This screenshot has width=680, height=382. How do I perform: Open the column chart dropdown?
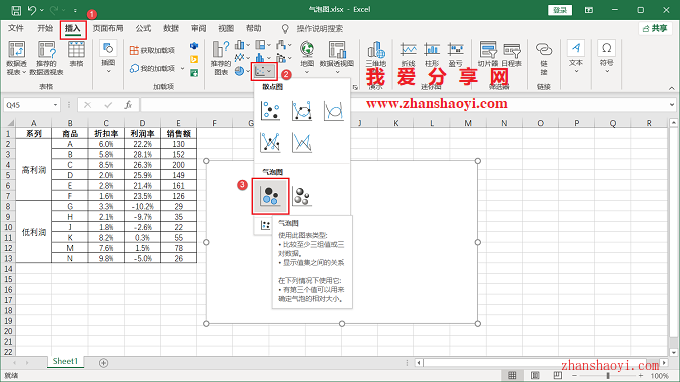(x=242, y=45)
